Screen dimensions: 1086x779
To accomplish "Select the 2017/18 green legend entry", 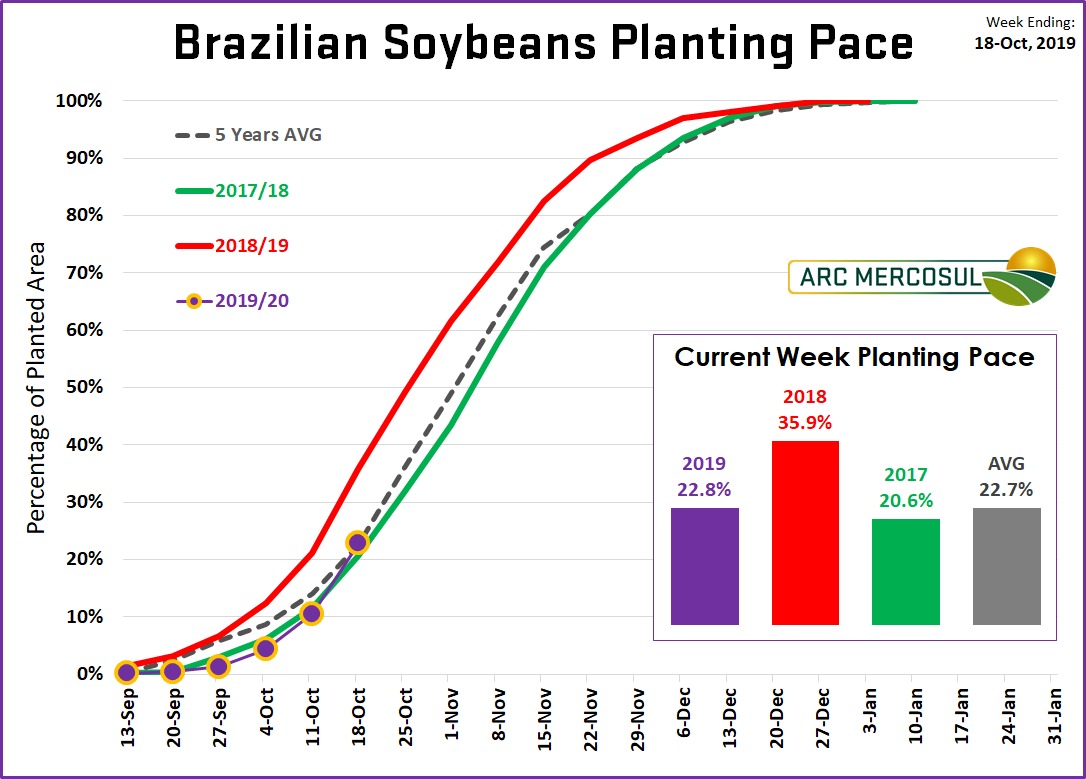I will pos(232,189).
